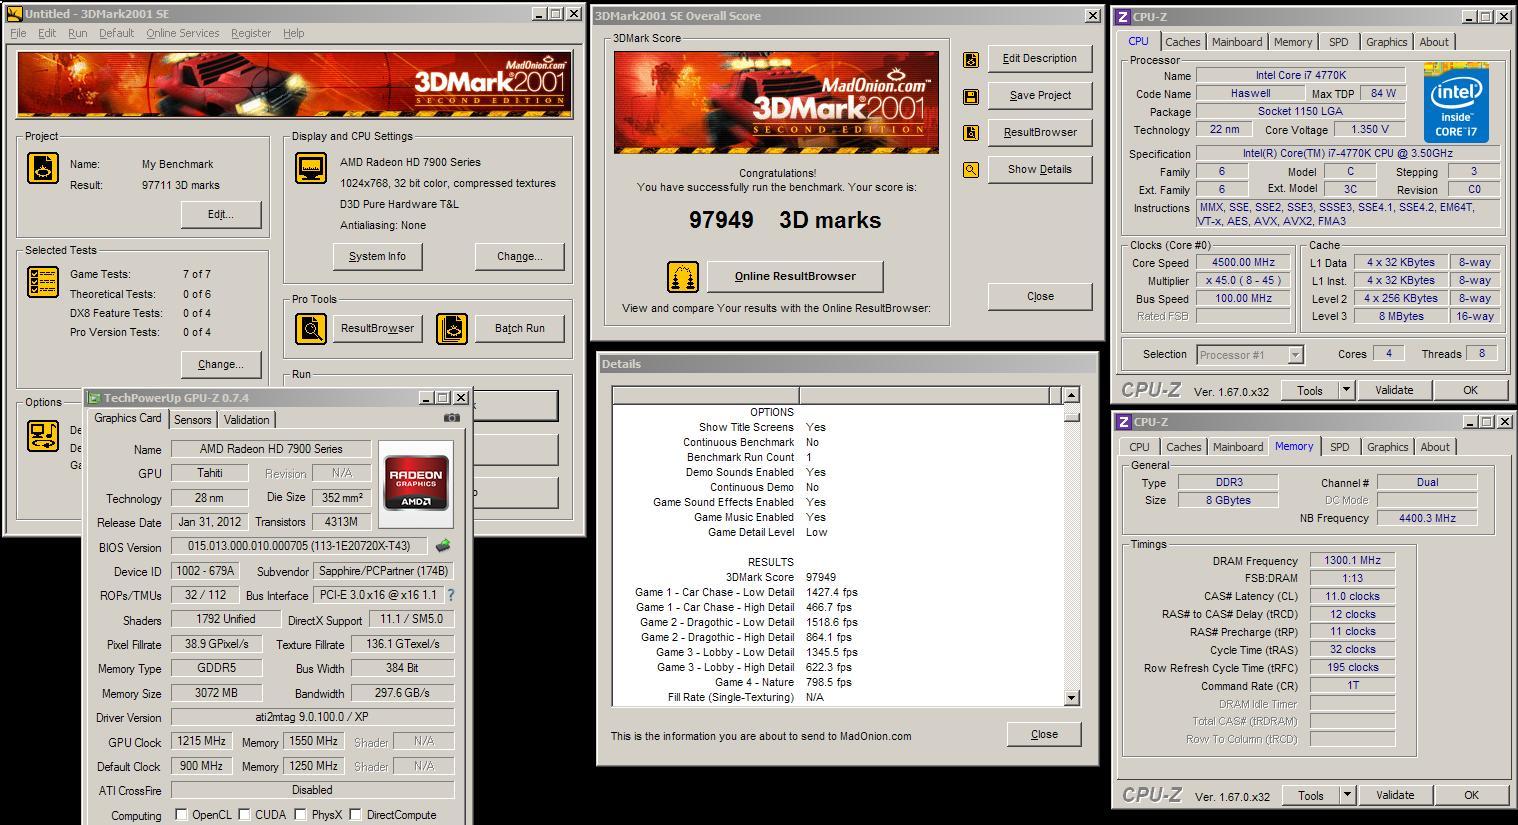This screenshot has width=1518, height=825.
Task: Click the Bus Interface question mark icon
Action: [450, 595]
